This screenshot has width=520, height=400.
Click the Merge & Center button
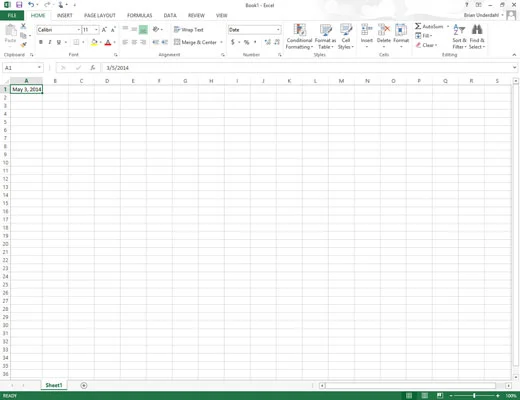pos(195,42)
